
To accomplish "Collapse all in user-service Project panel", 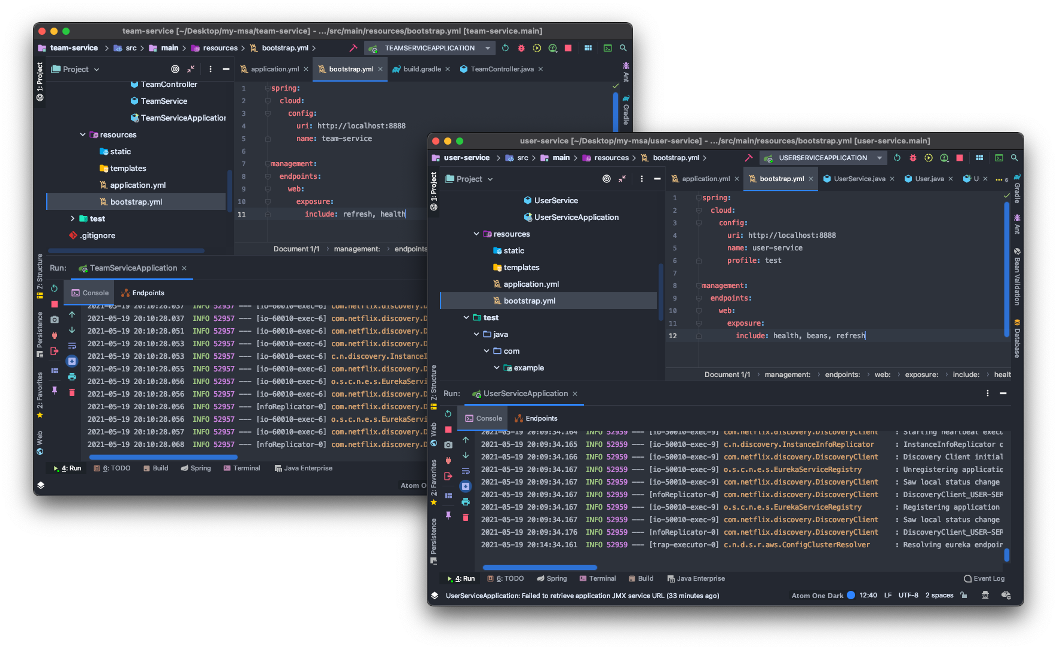I will pos(622,179).
